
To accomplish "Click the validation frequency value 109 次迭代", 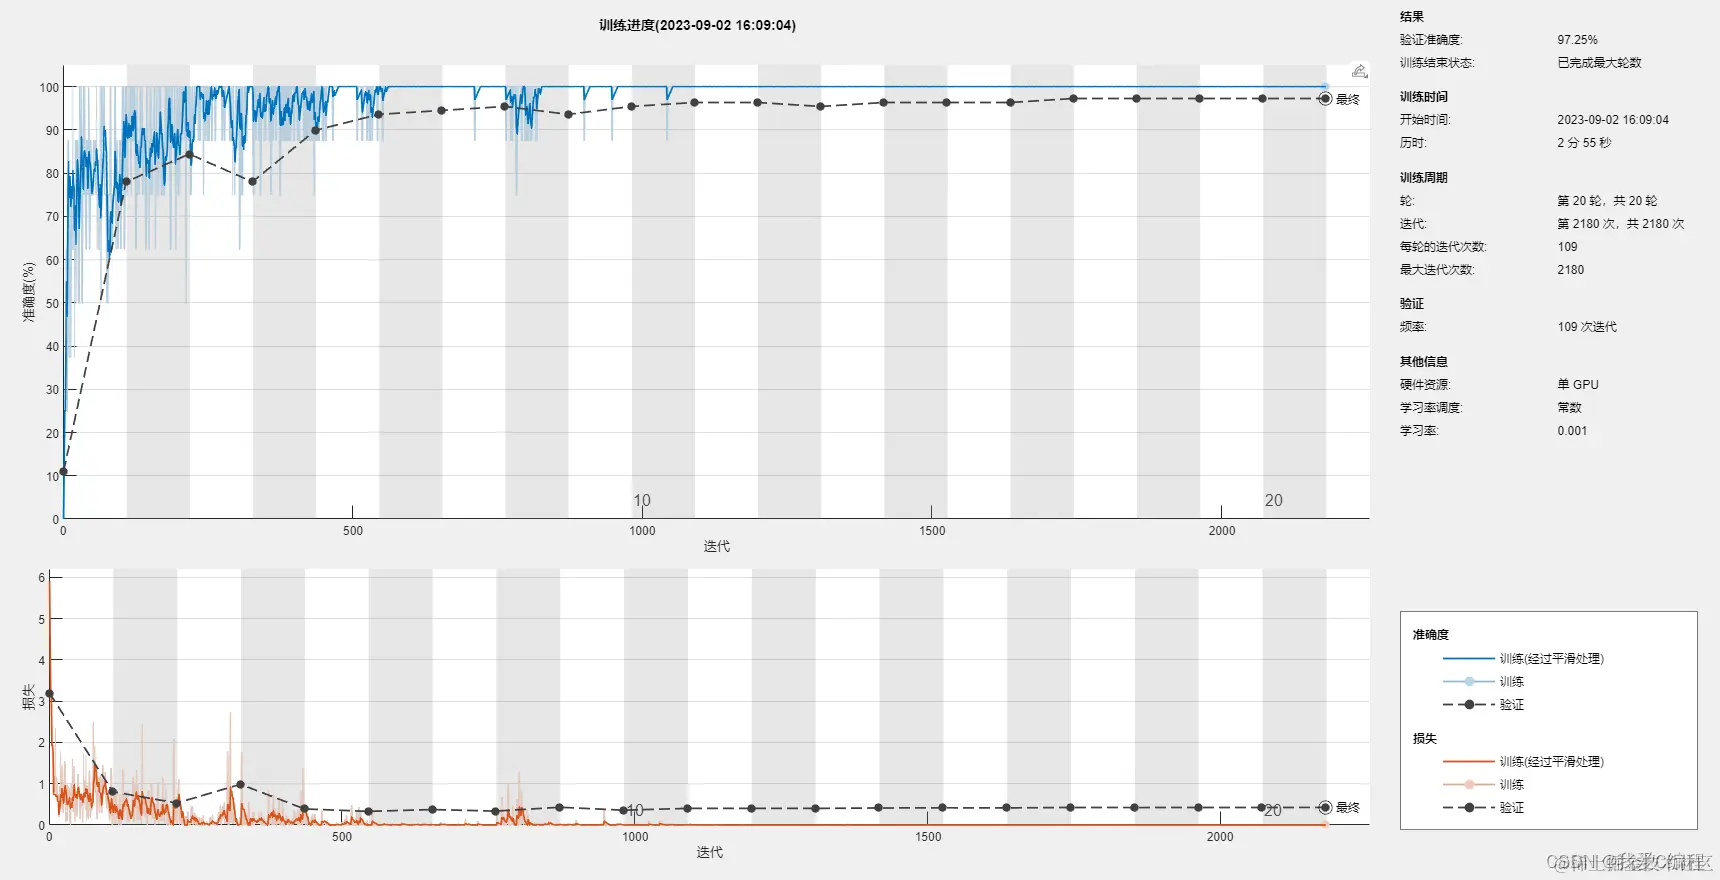I will pos(1586,327).
